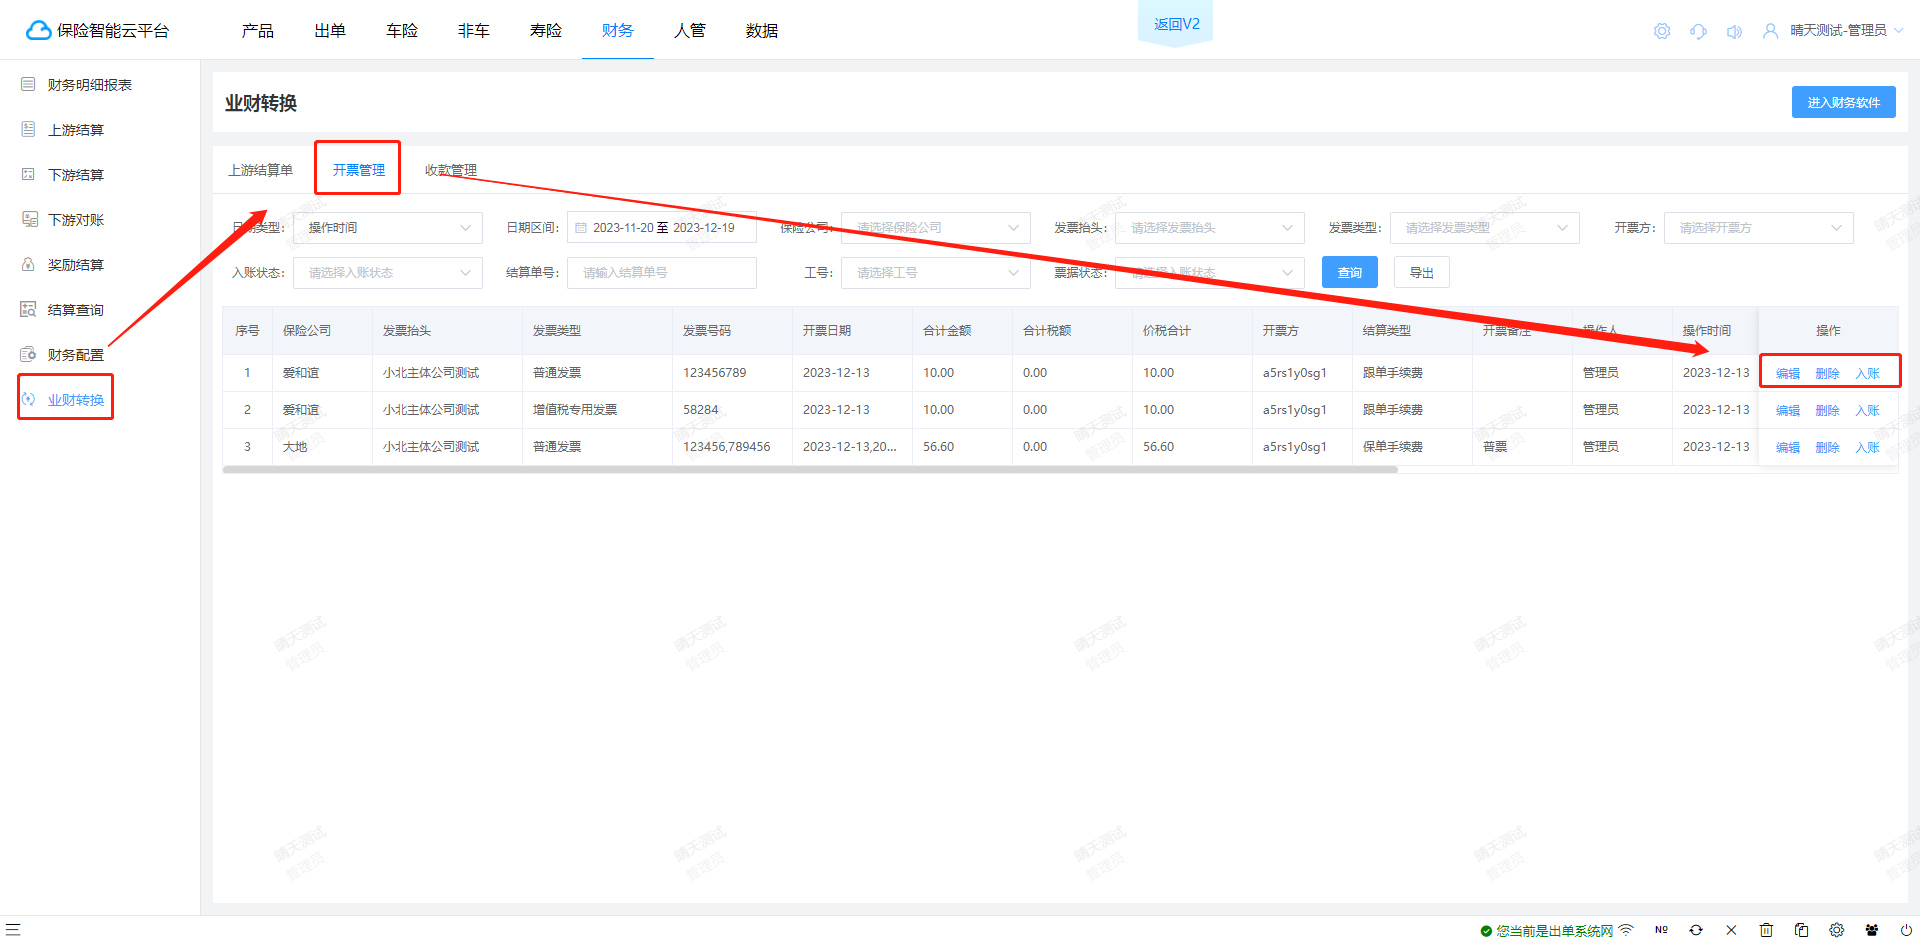Click the cloud logo of 保险智能云平台

[38, 31]
